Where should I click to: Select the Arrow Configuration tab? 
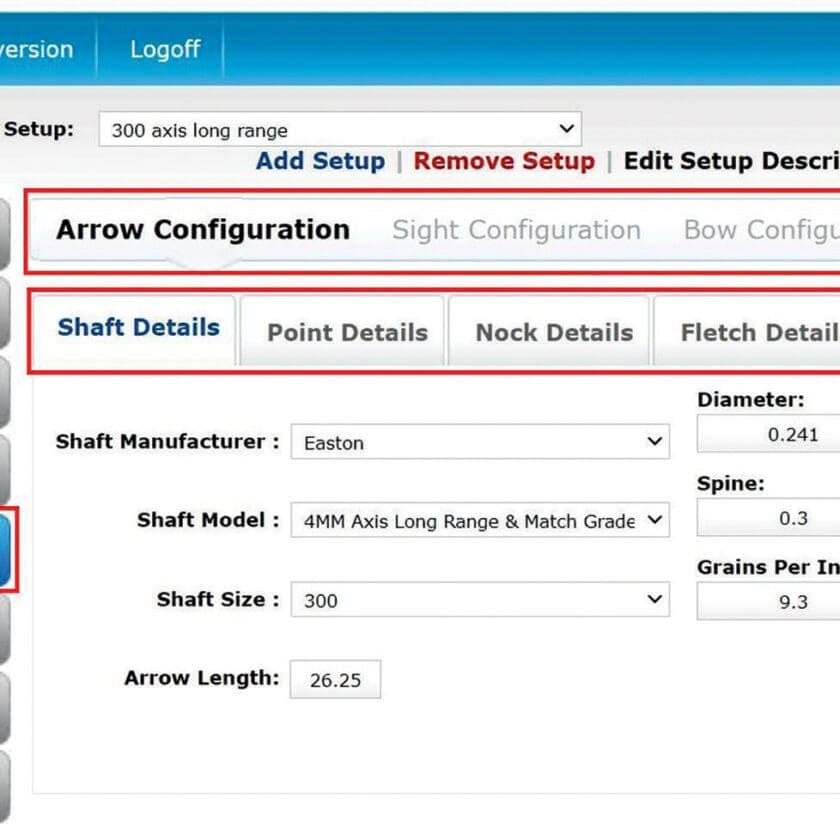coord(203,230)
